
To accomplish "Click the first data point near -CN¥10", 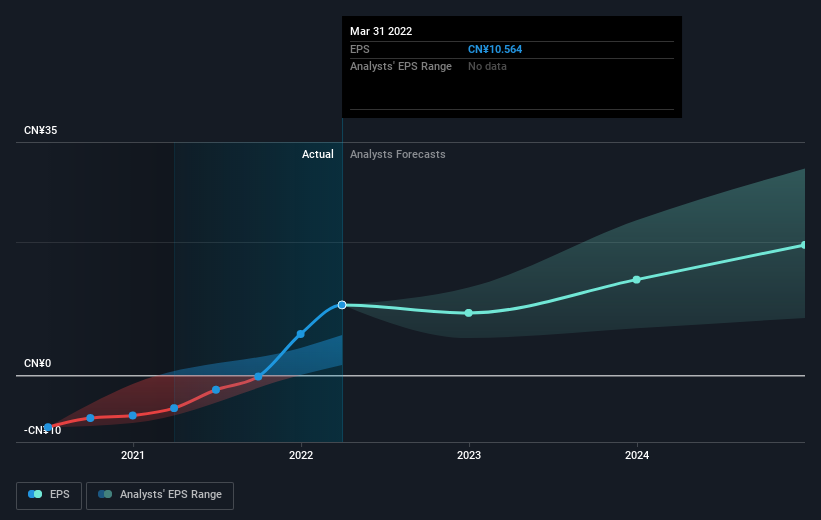I will [48, 427].
